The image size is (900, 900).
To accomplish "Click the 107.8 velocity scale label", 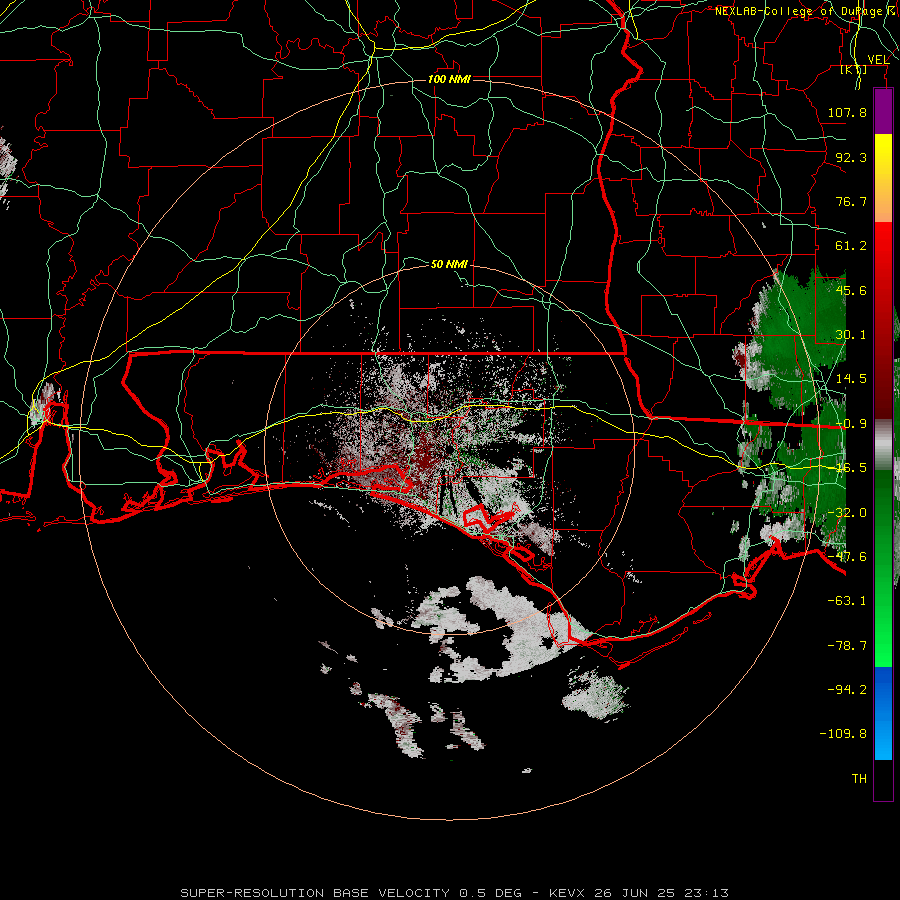I will [847, 112].
